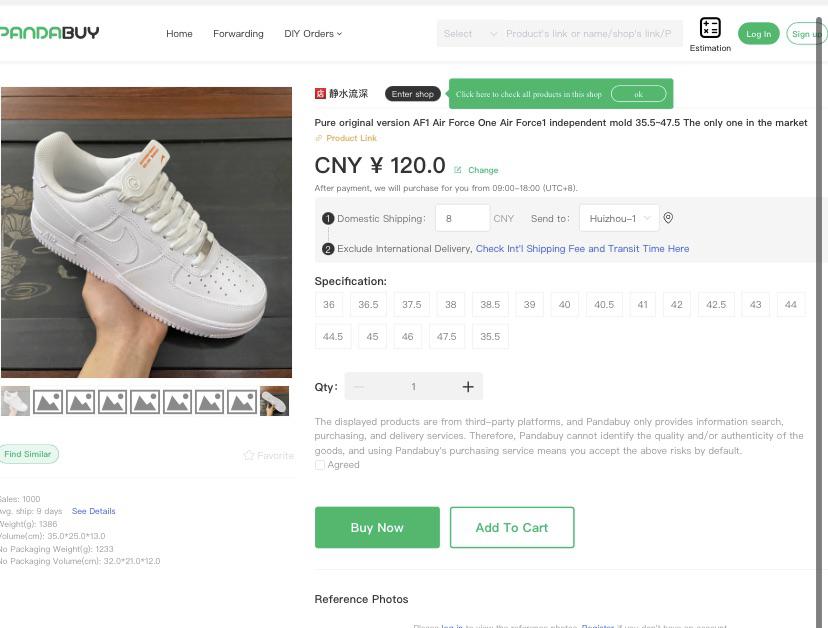Select size 38 specification

point(450,304)
